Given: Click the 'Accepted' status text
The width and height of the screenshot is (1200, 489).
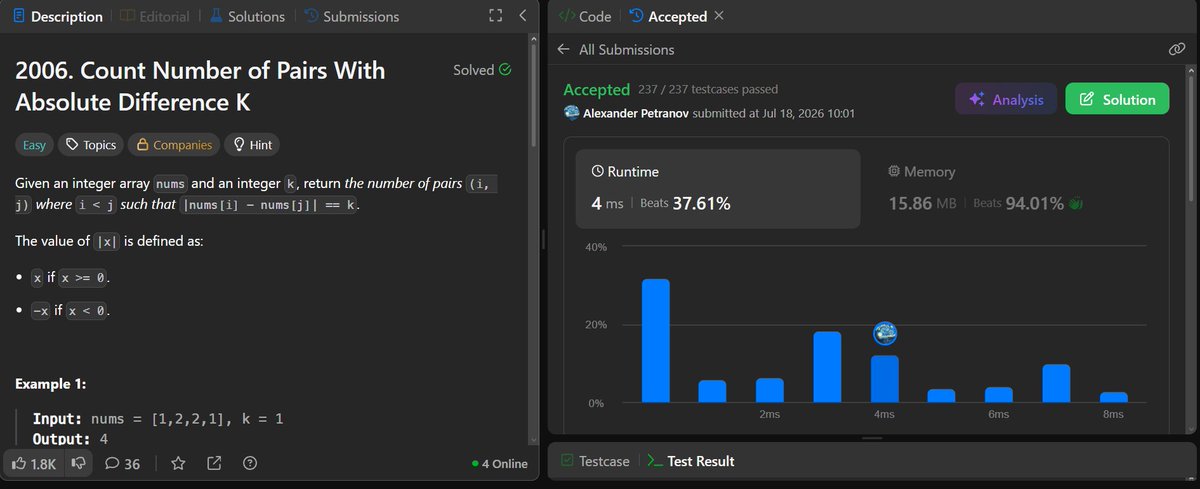Looking at the screenshot, I should [x=597, y=90].
